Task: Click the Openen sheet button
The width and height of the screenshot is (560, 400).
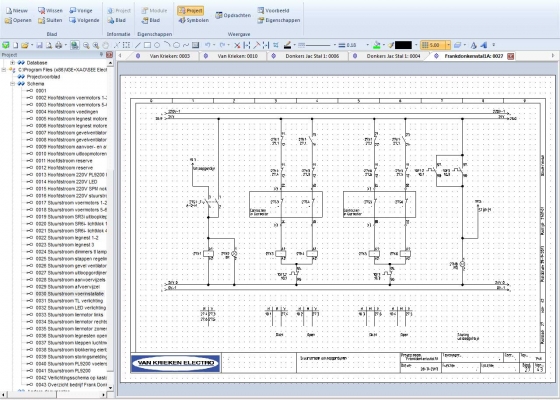Action: tap(18, 20)
